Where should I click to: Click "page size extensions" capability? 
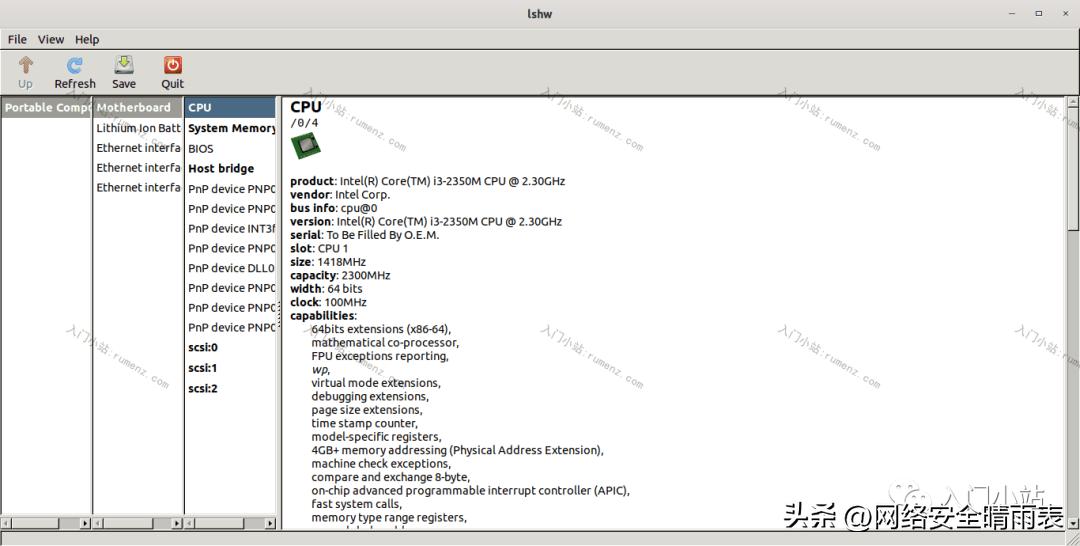point(366,410)
